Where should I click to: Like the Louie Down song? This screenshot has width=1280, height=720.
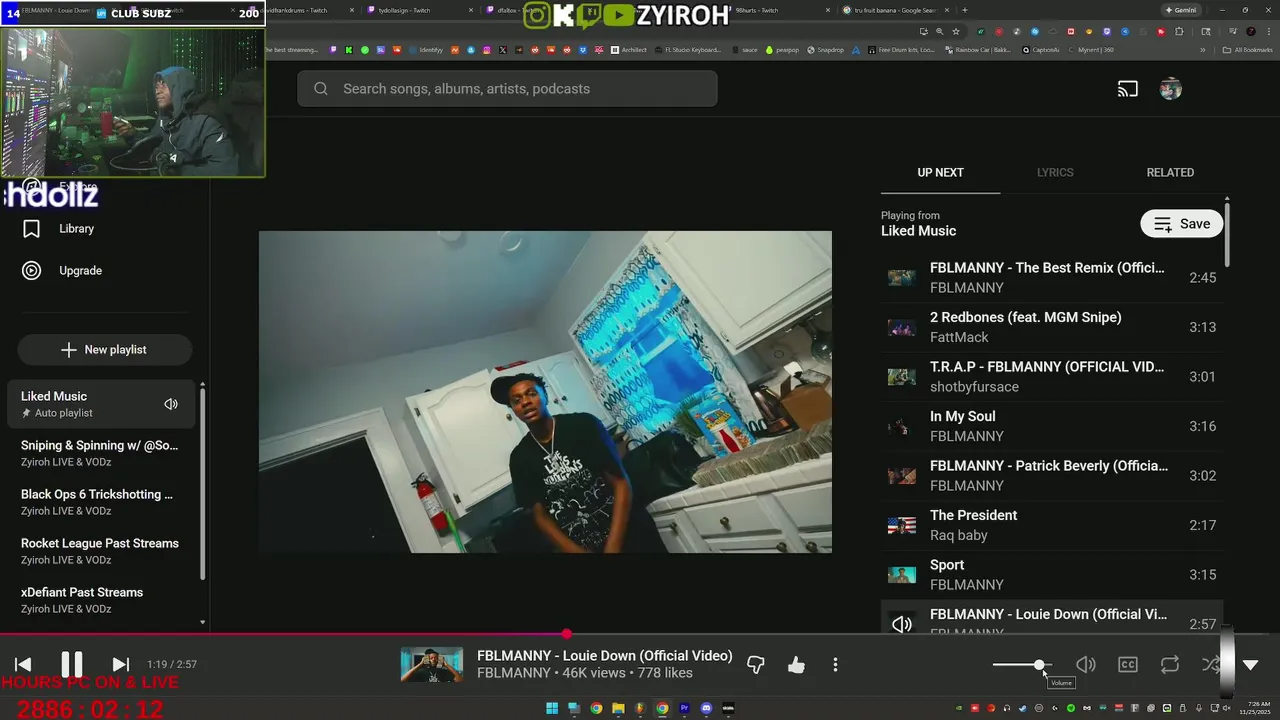796,665
